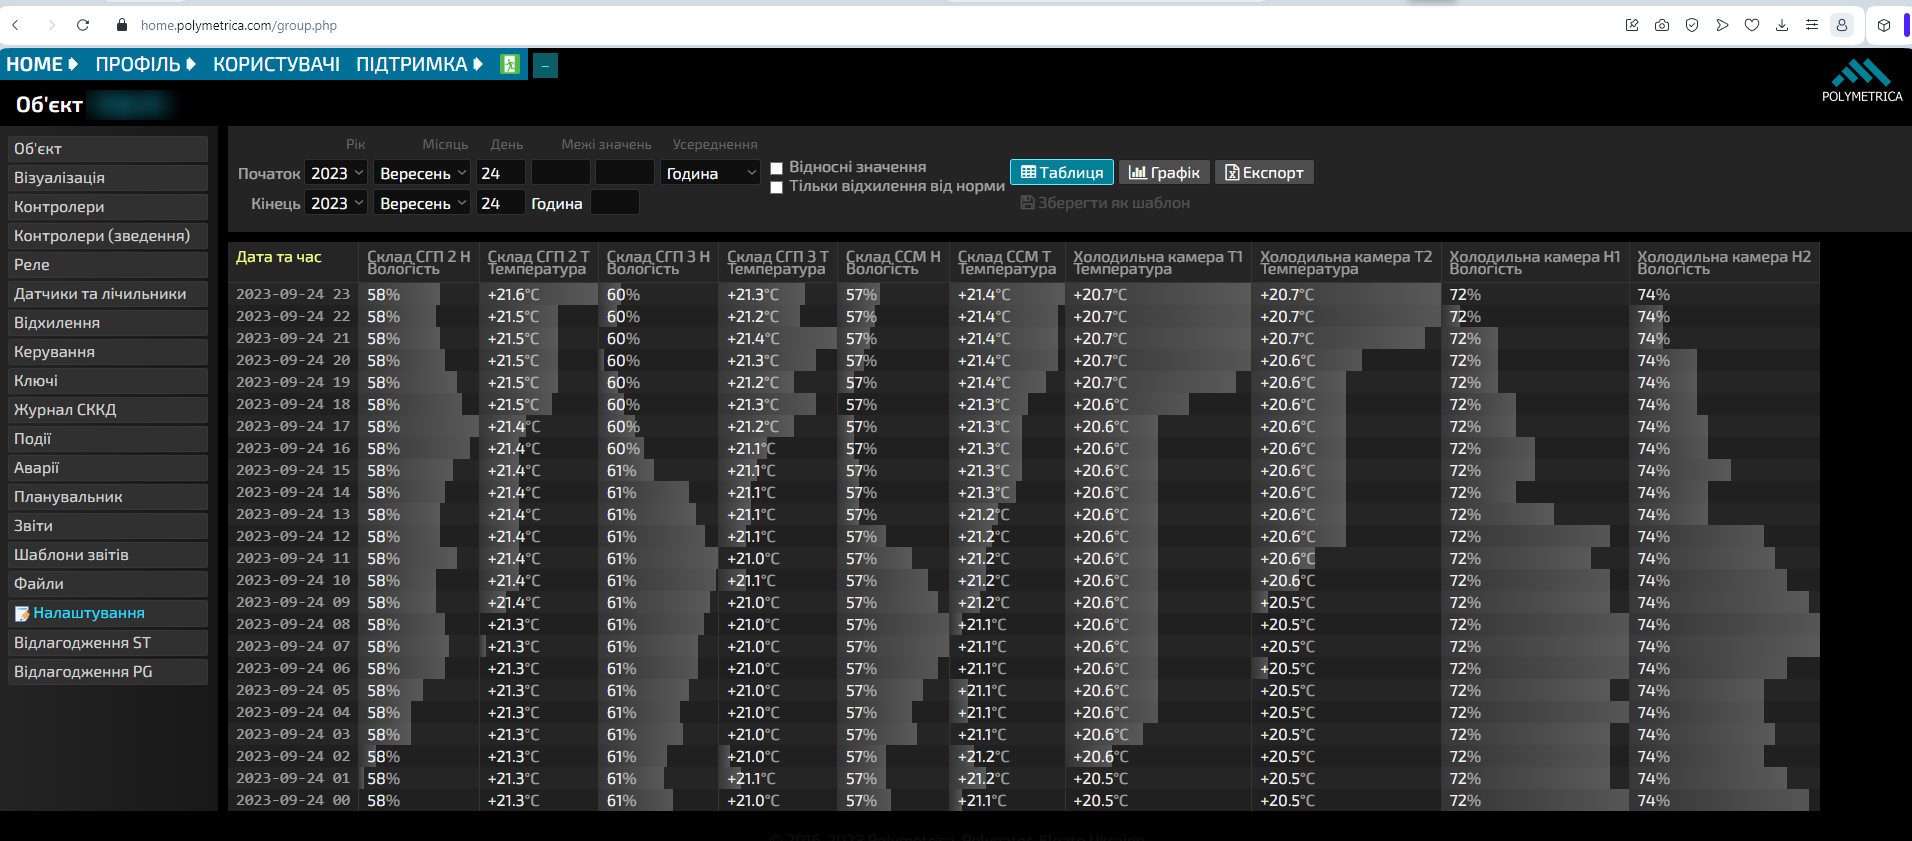Open the browser snapshot camera icon
The width and height of the screenshot is (1912, 841).
[x=1662, y=25]
